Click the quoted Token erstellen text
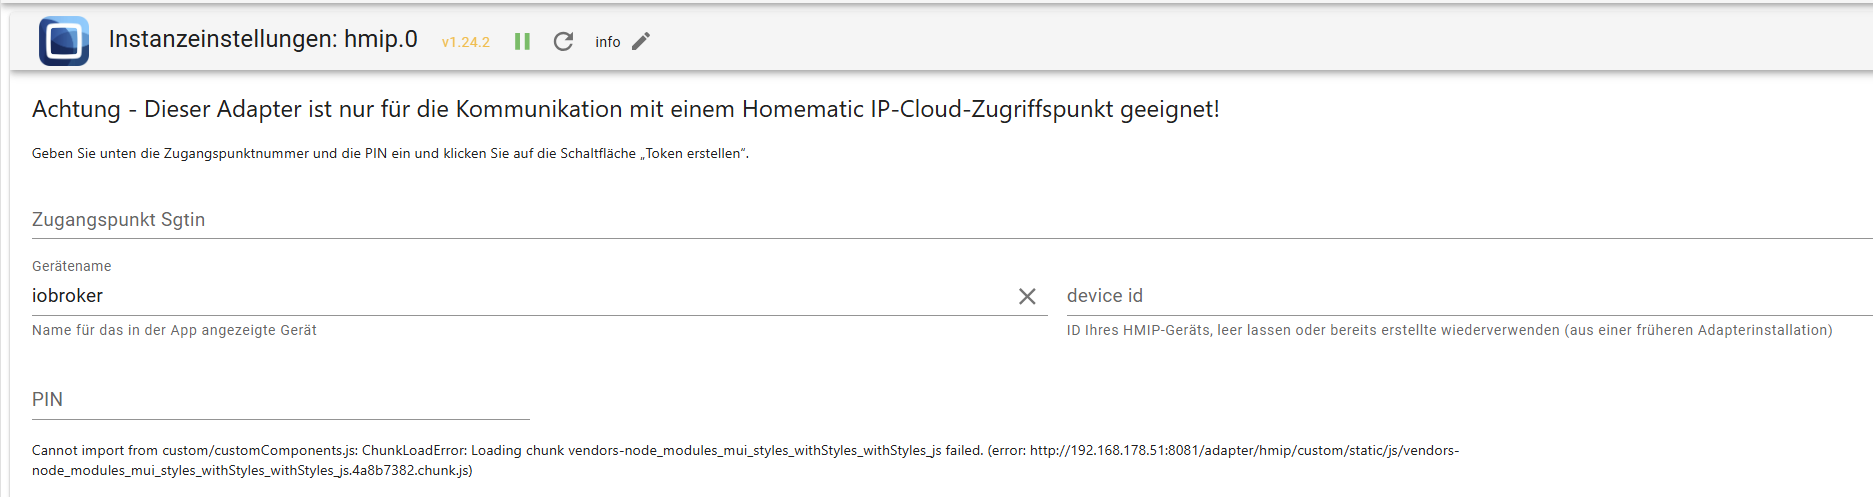 click(x=693, y=153)
